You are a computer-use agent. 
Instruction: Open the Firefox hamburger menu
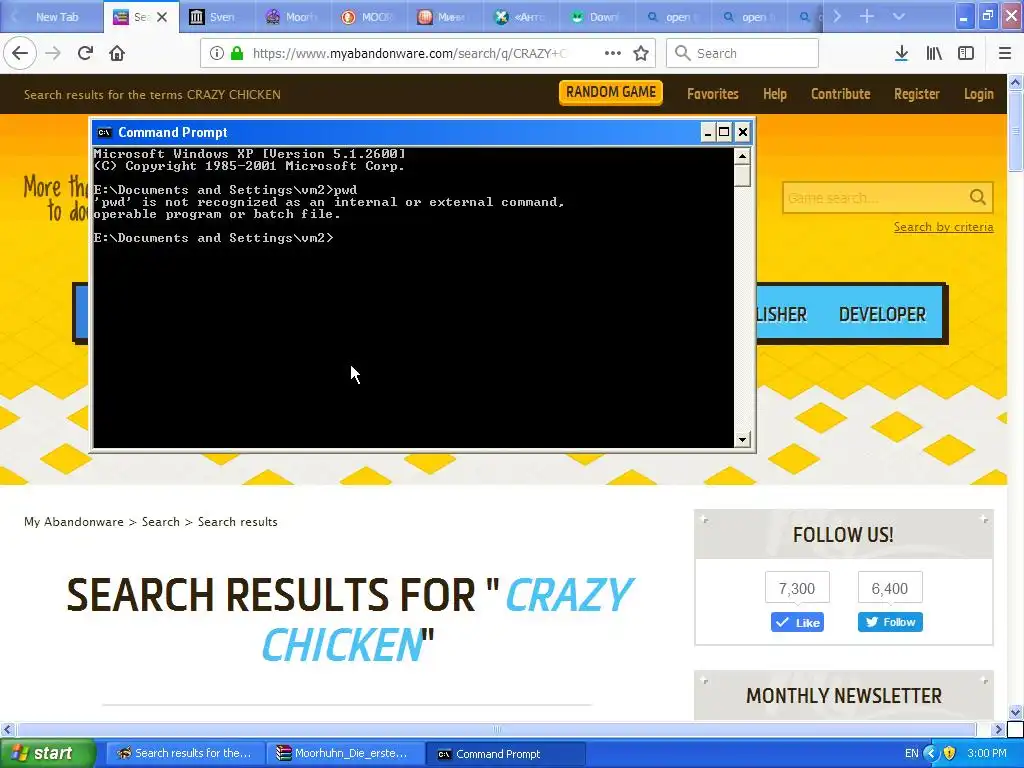[x=1004, y=53]
